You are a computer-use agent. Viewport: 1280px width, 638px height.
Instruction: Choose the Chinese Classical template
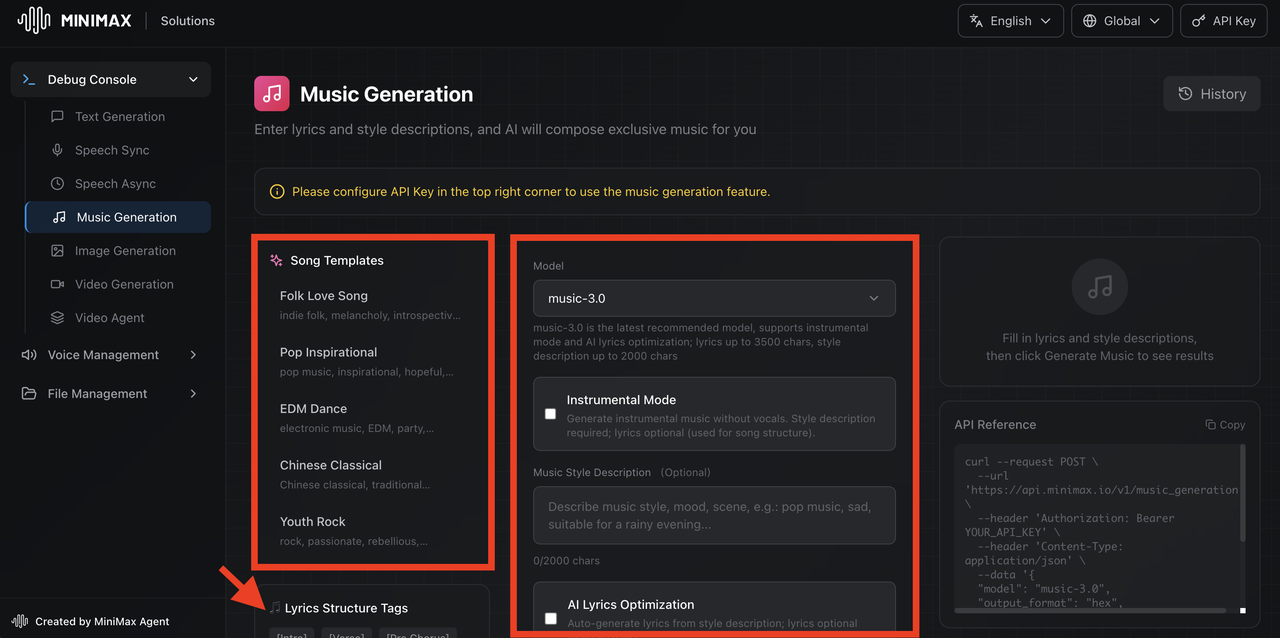pos(371,474)
